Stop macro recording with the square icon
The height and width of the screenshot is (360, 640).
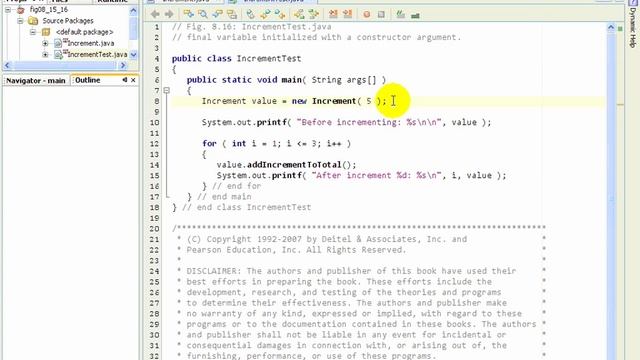click(381, 15)
